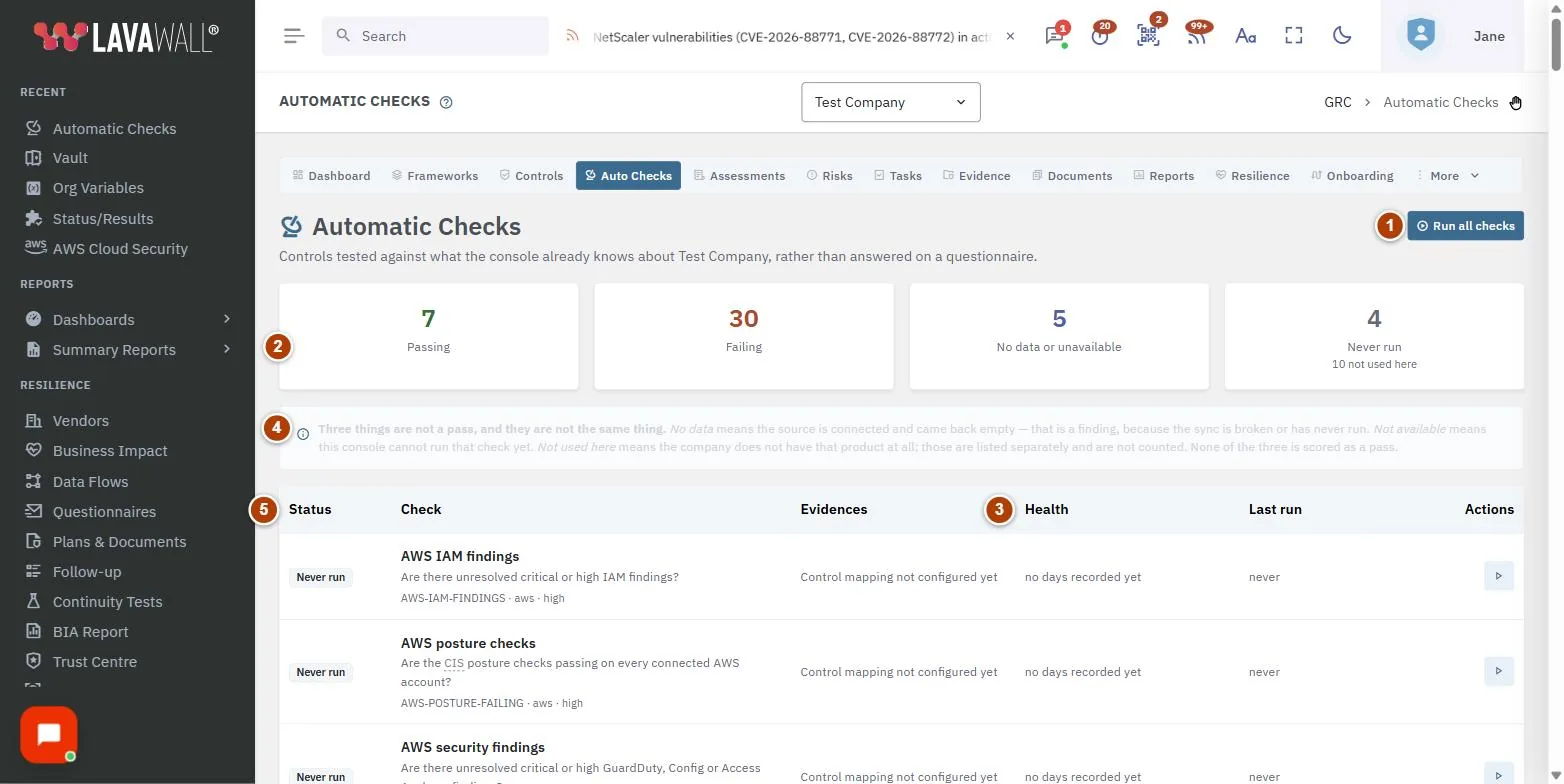Open the RSS feed icon with 99+ badge

click(1196, 36)
